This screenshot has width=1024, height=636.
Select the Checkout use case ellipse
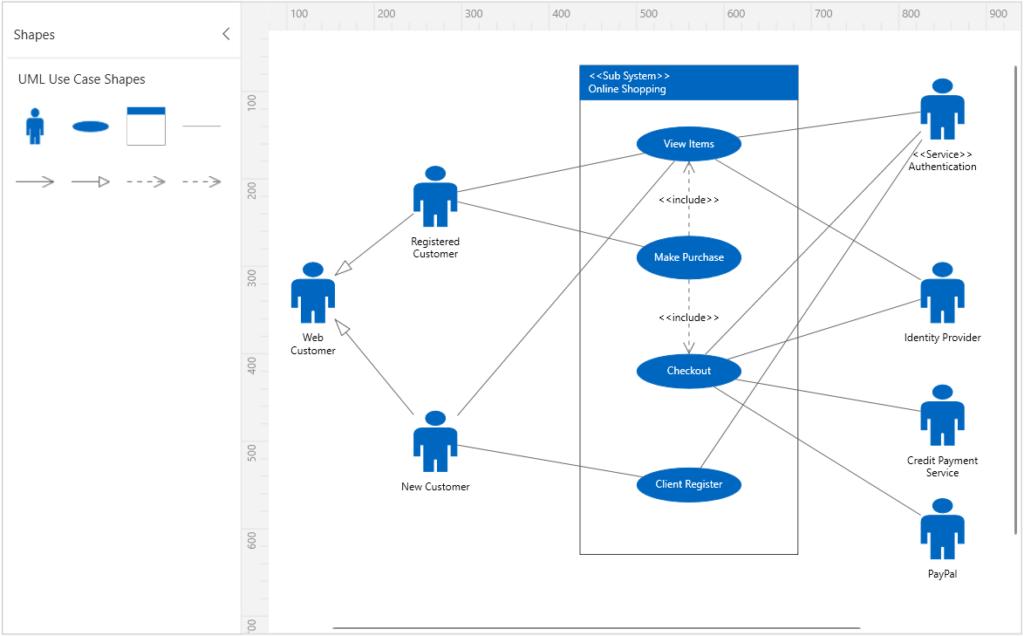coord(689,371)
